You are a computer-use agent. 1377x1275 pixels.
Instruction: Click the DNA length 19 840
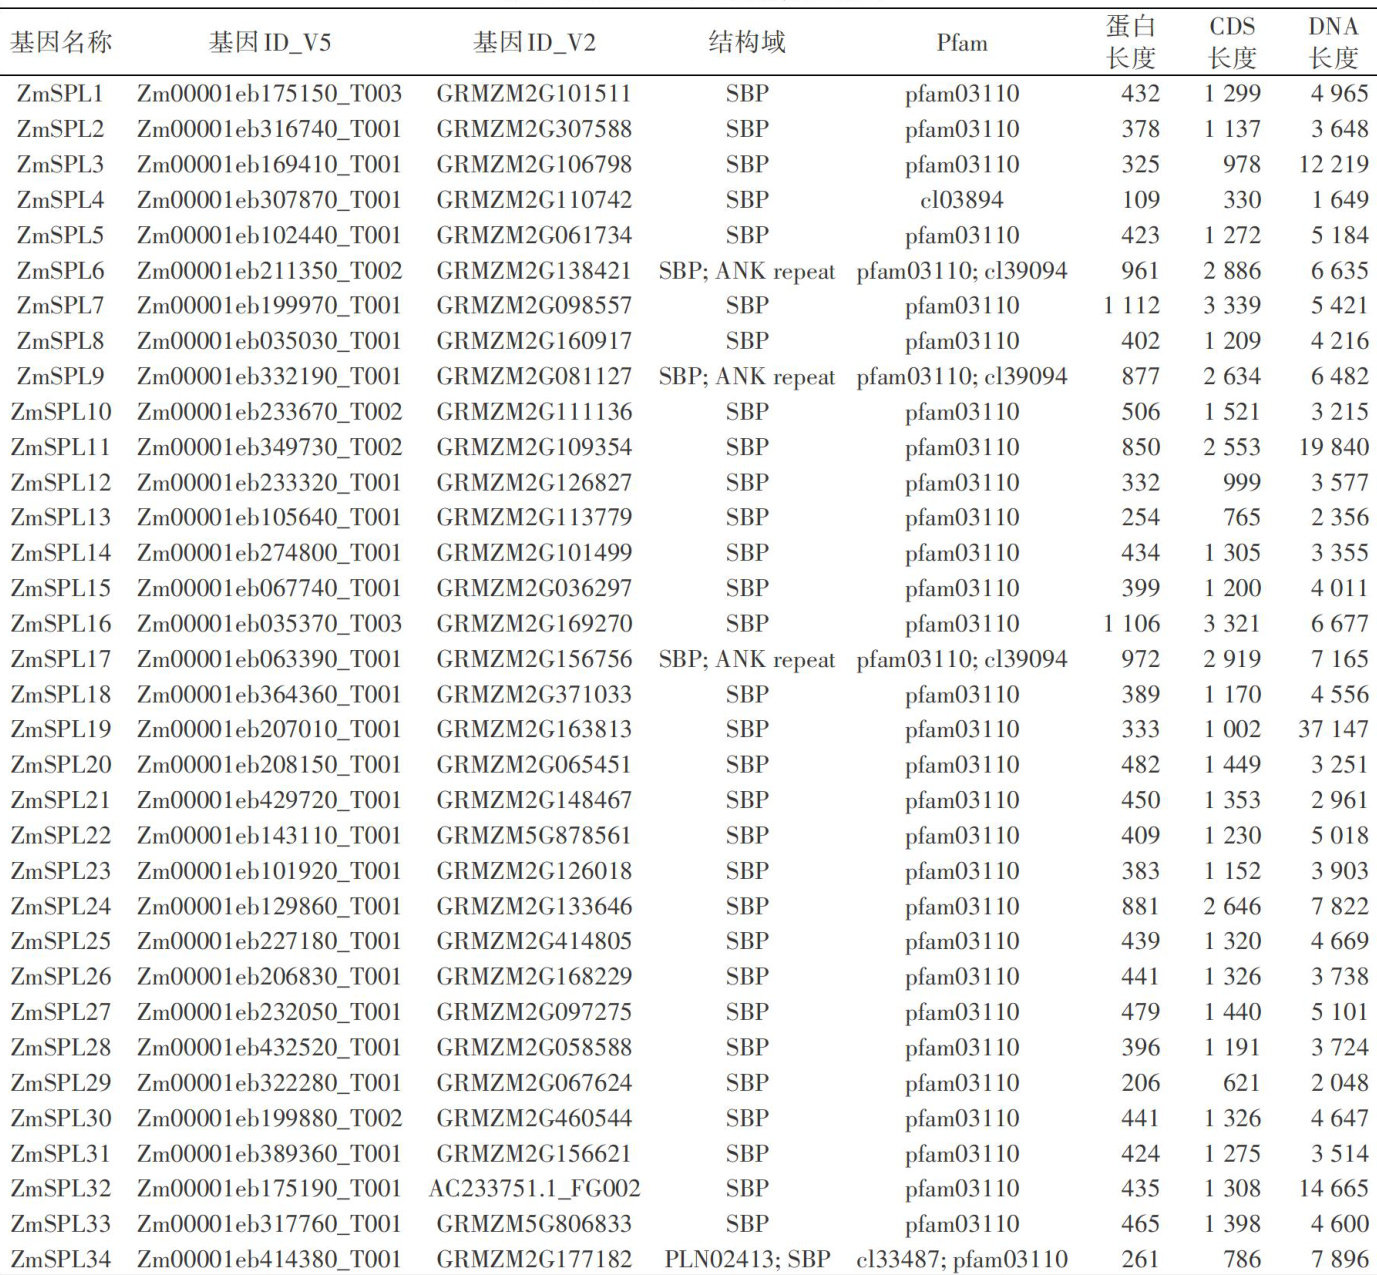[x=1334, y=447]
